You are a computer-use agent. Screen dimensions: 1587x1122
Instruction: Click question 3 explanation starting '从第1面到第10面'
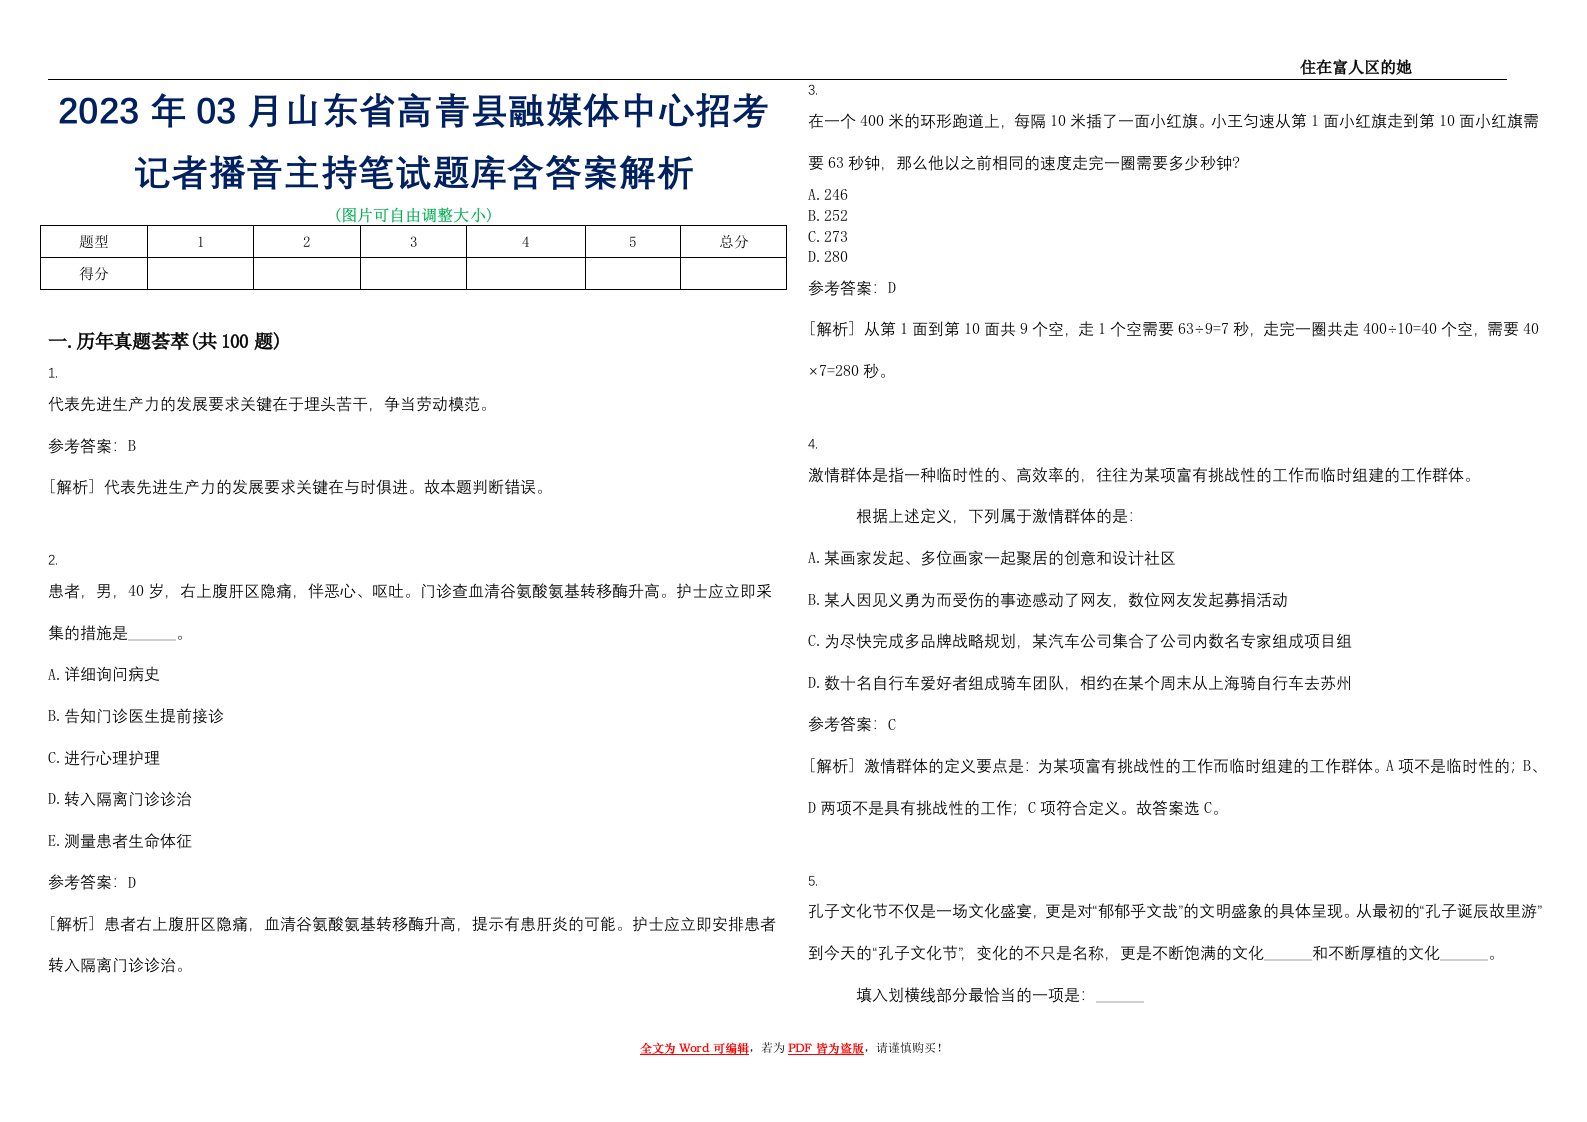(x=1174, y=350)
